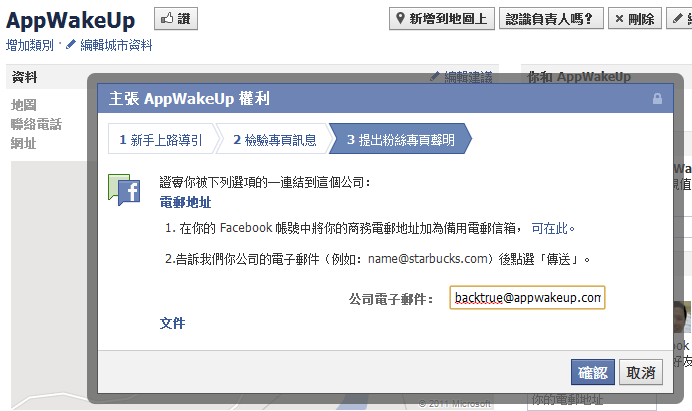Click 新增到地圖上 button
The image size is (692, 411).
[442, 19]
